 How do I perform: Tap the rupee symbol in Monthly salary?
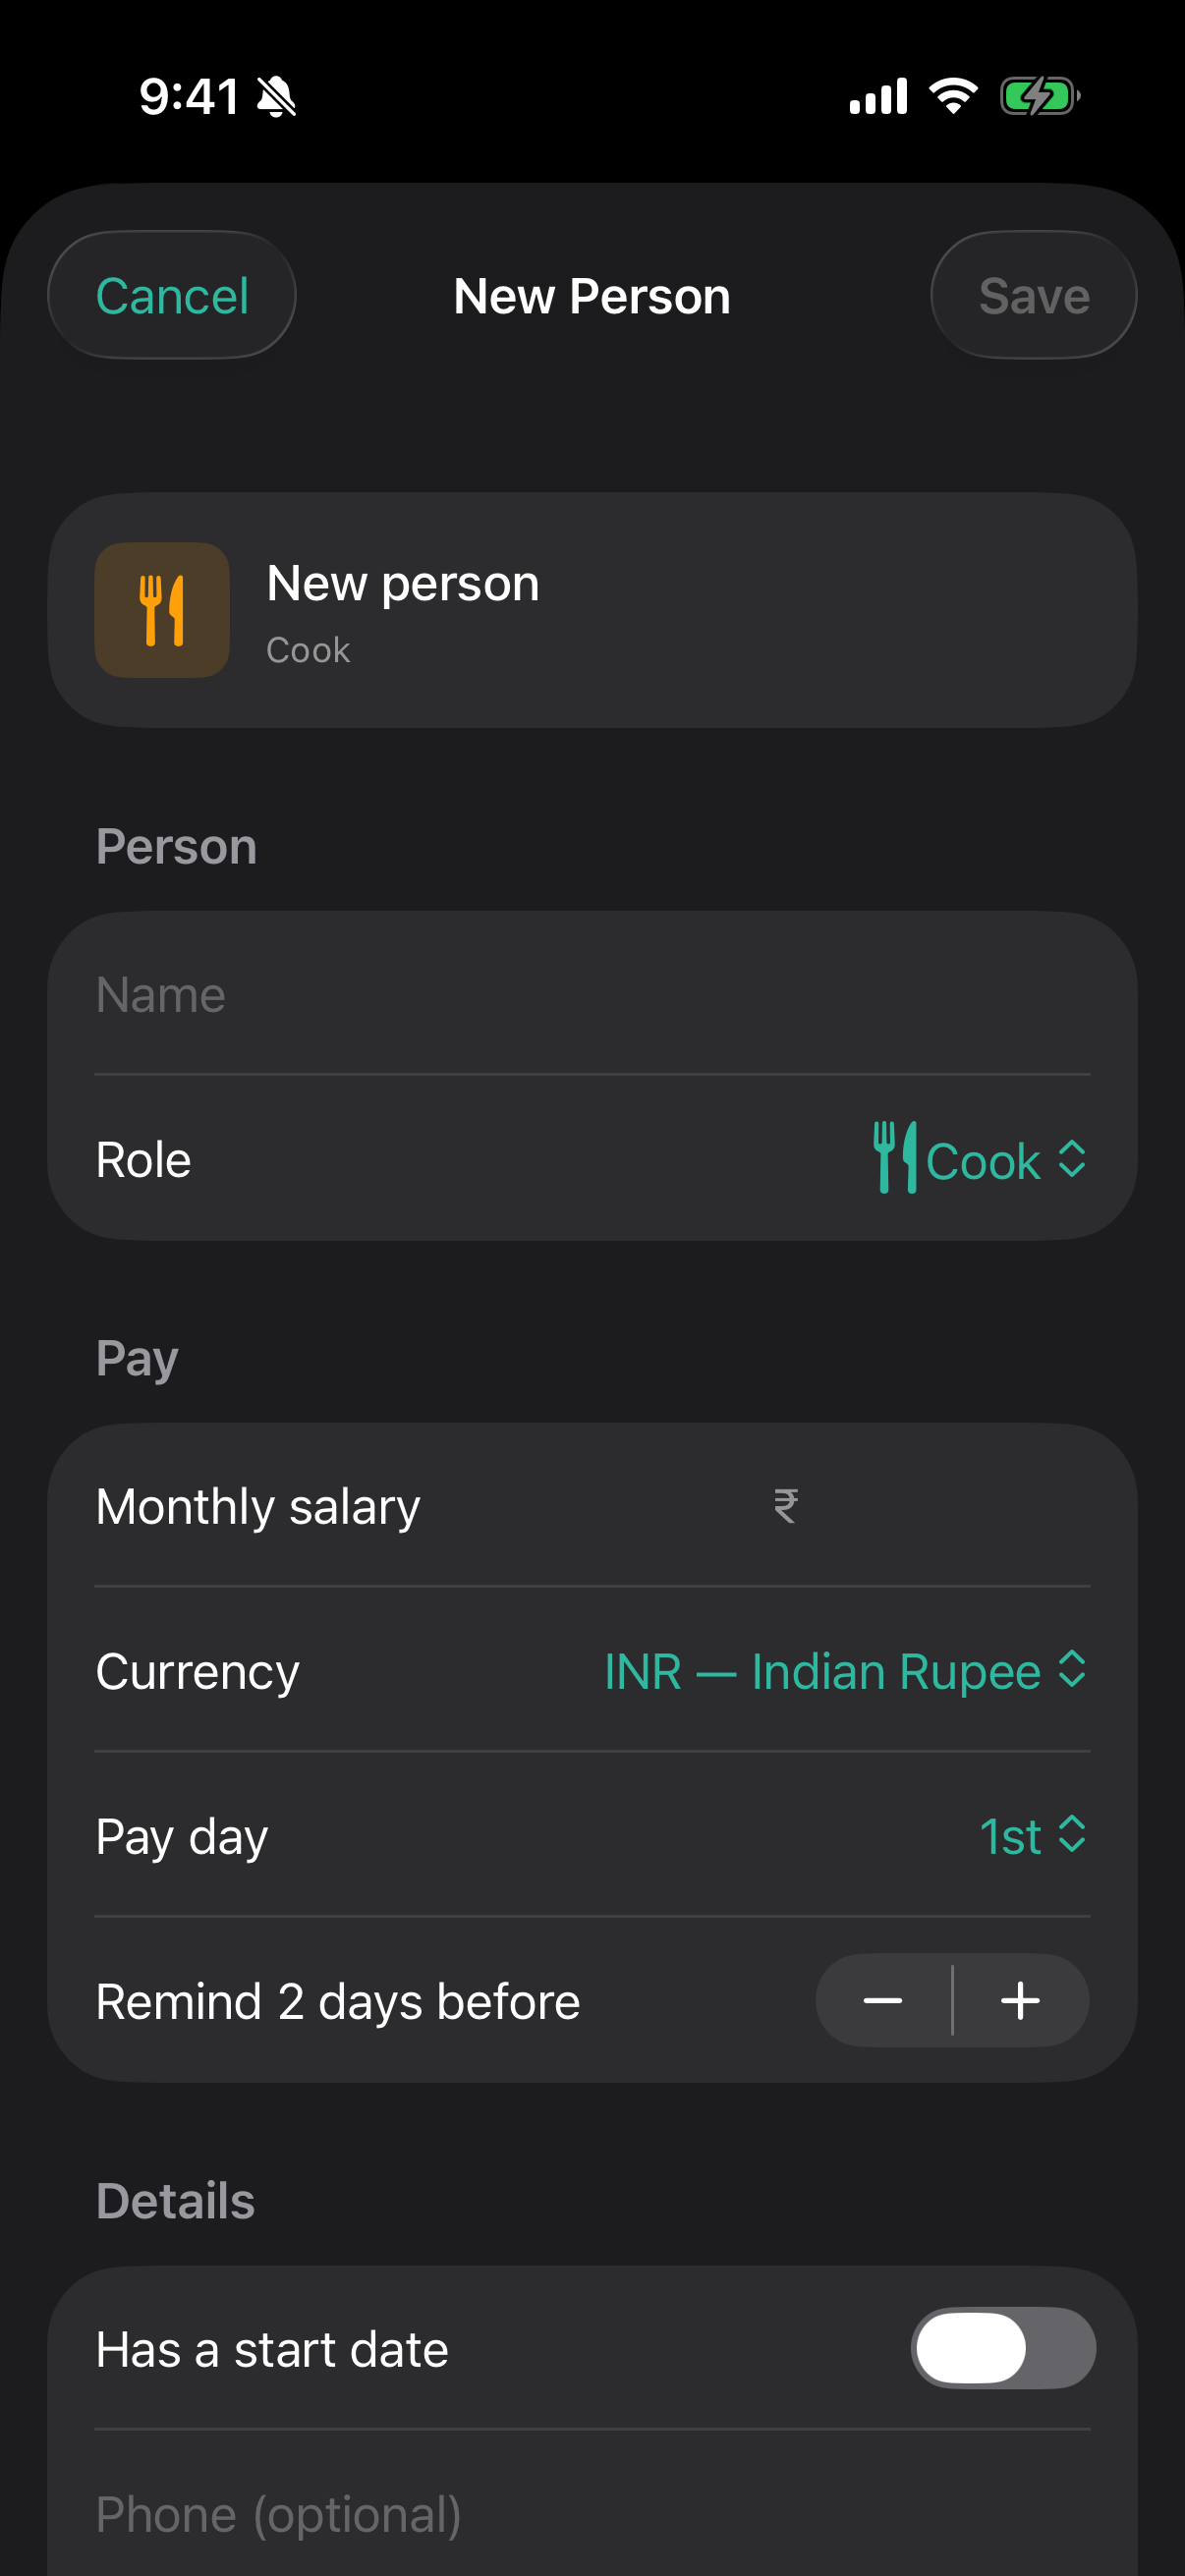[x=786, y=1506]
